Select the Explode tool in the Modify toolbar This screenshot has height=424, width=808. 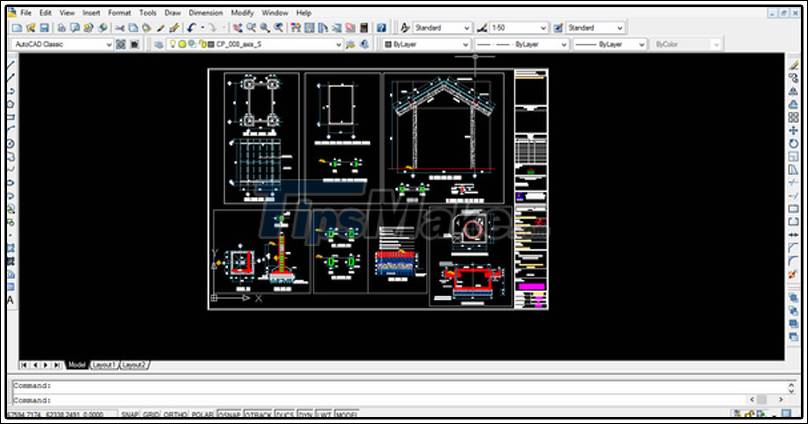click(794, 274)
